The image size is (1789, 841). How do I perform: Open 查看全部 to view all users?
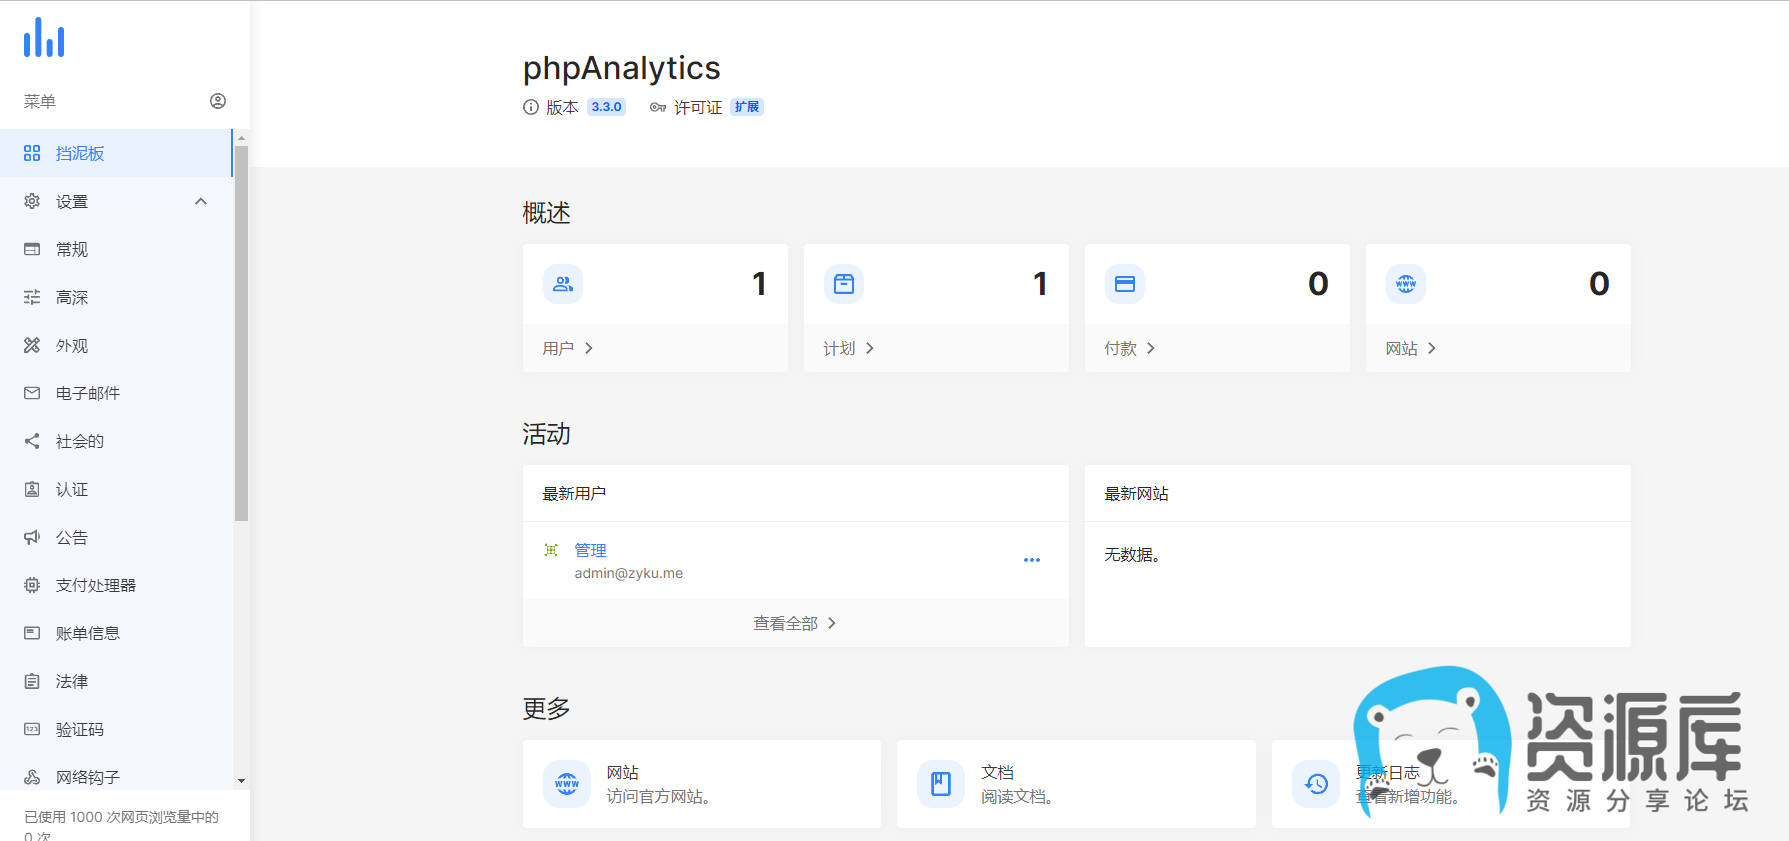[x=795, y=623]
